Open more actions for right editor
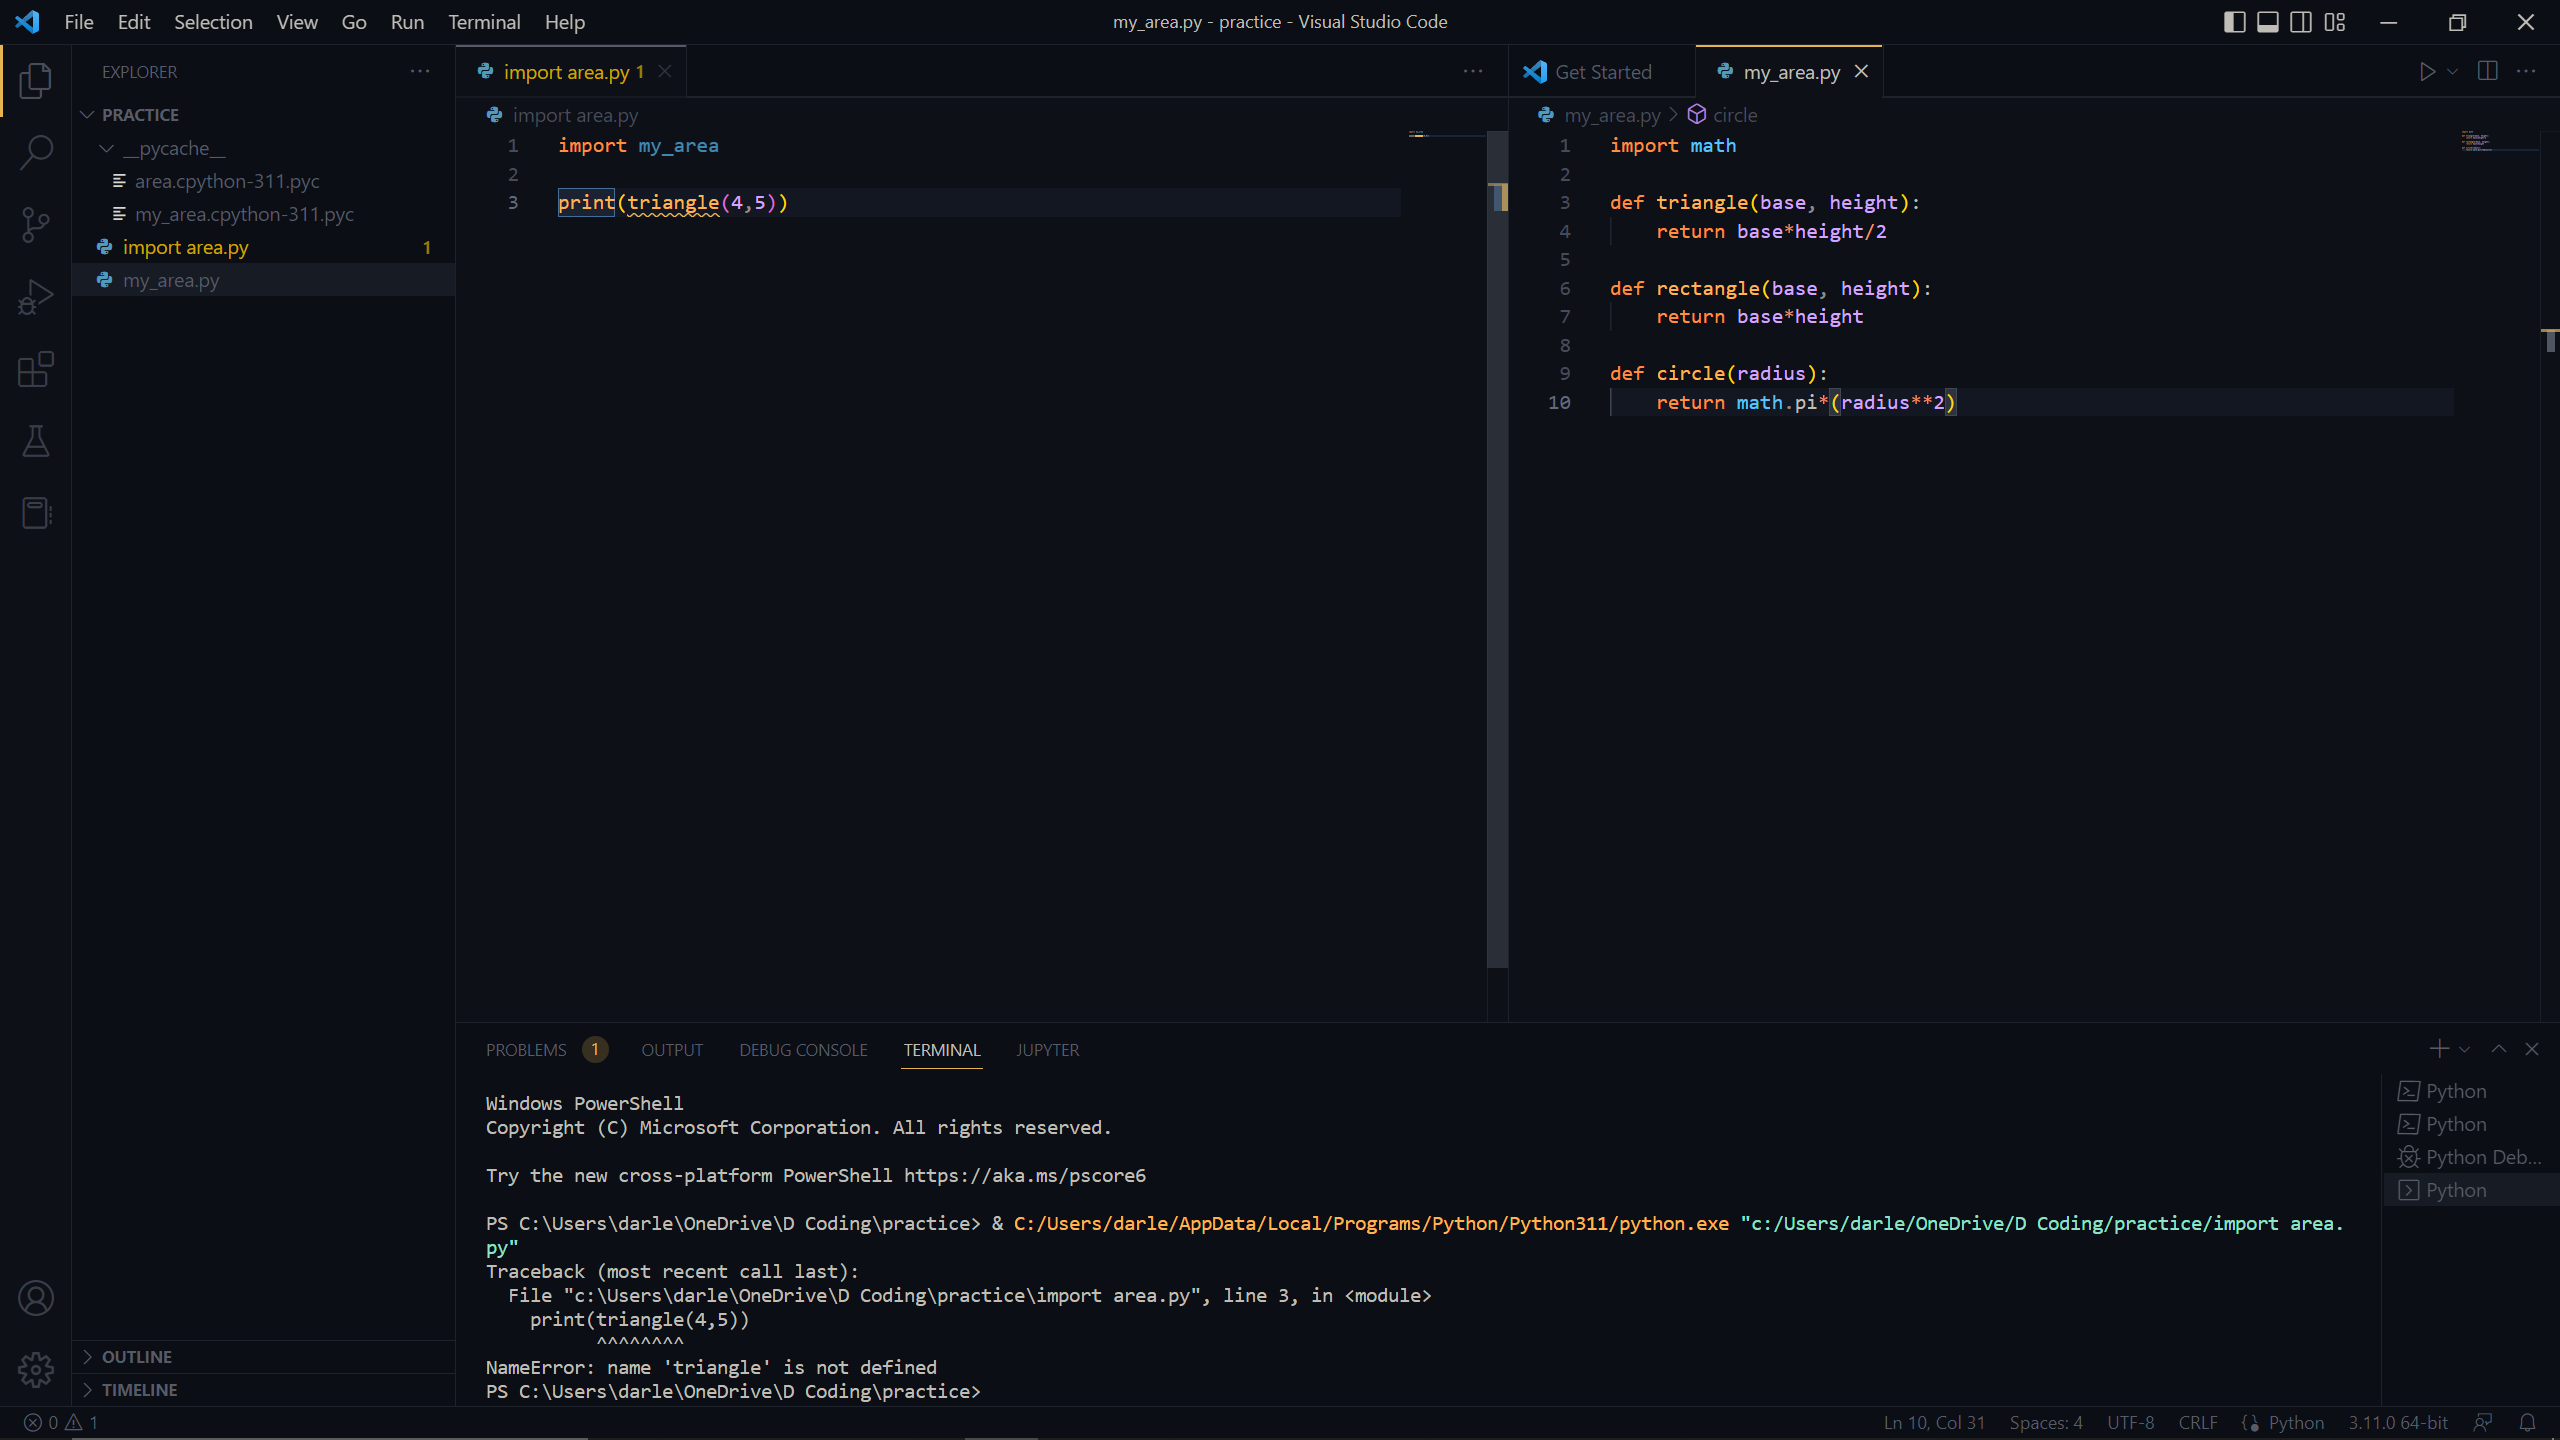Viewport: 2560px width, 1440px height. [2526, 72]
